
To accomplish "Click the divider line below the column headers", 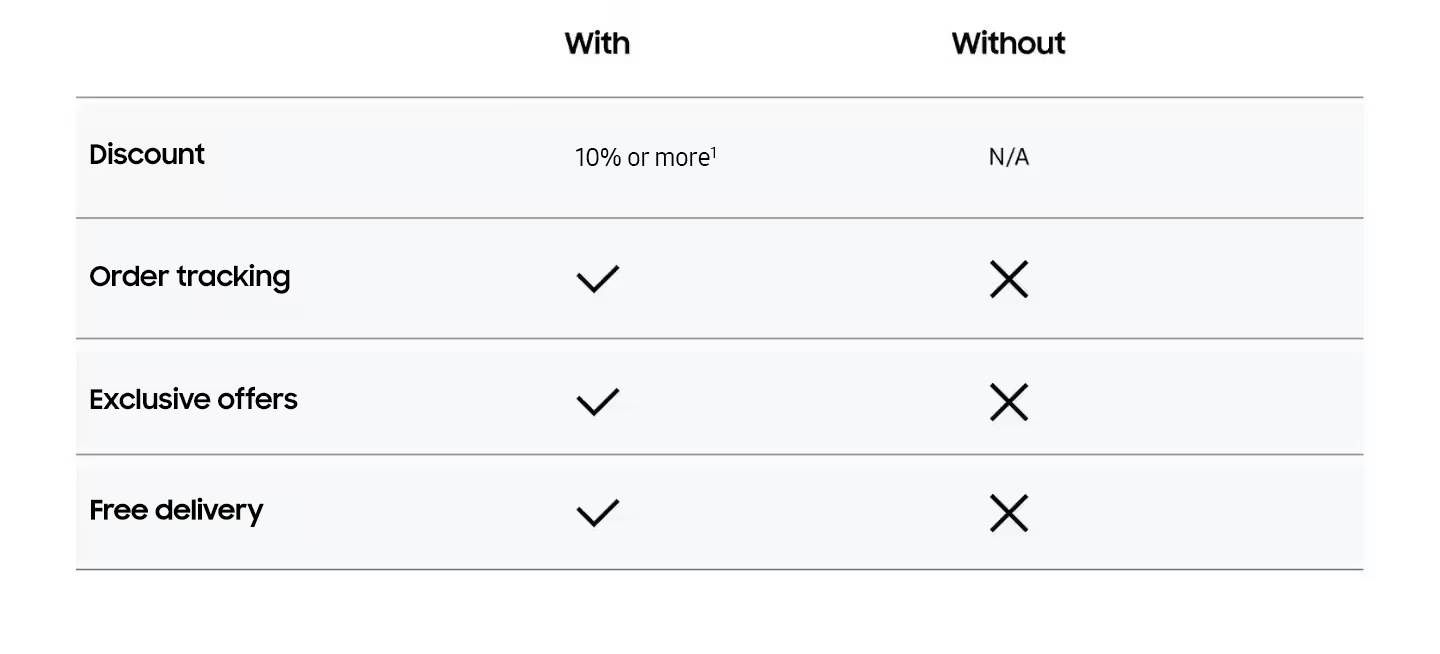I will point(719,98).
